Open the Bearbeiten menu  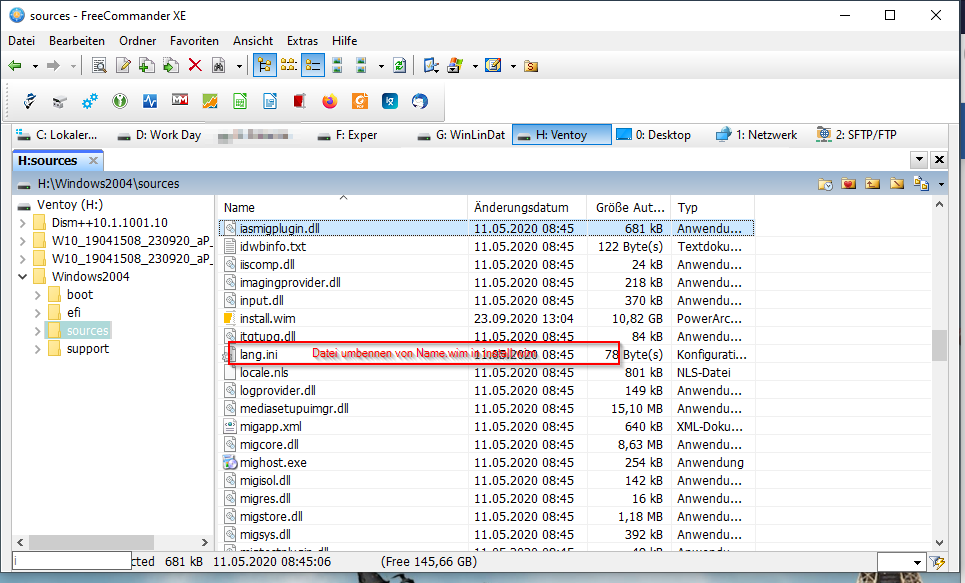pyautogui.click(x=77, y=41)
